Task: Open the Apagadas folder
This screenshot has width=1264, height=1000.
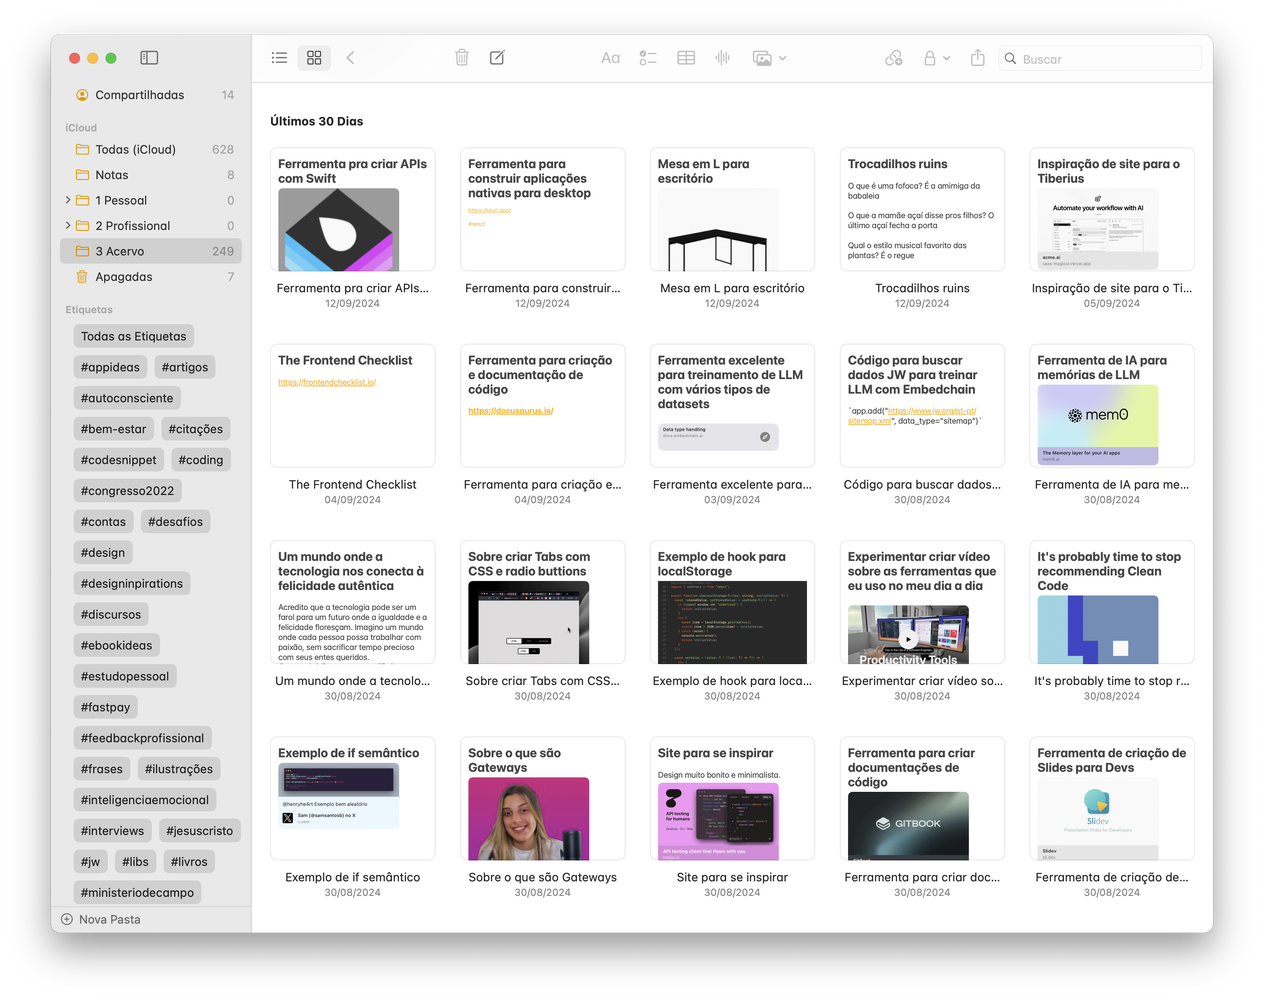Action: point(151,277)
